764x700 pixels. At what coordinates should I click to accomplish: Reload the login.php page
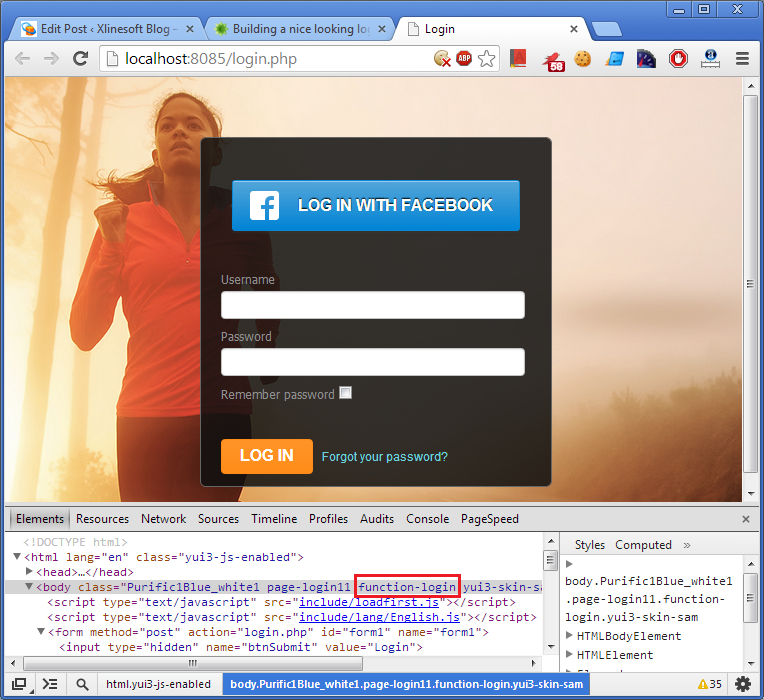coord(80,59)
